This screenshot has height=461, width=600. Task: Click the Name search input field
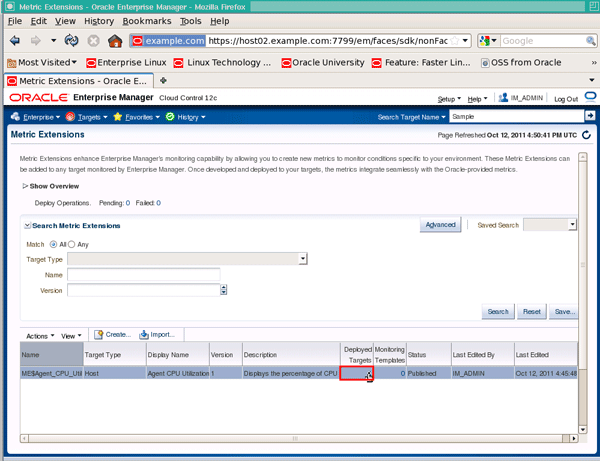[144, 274]
